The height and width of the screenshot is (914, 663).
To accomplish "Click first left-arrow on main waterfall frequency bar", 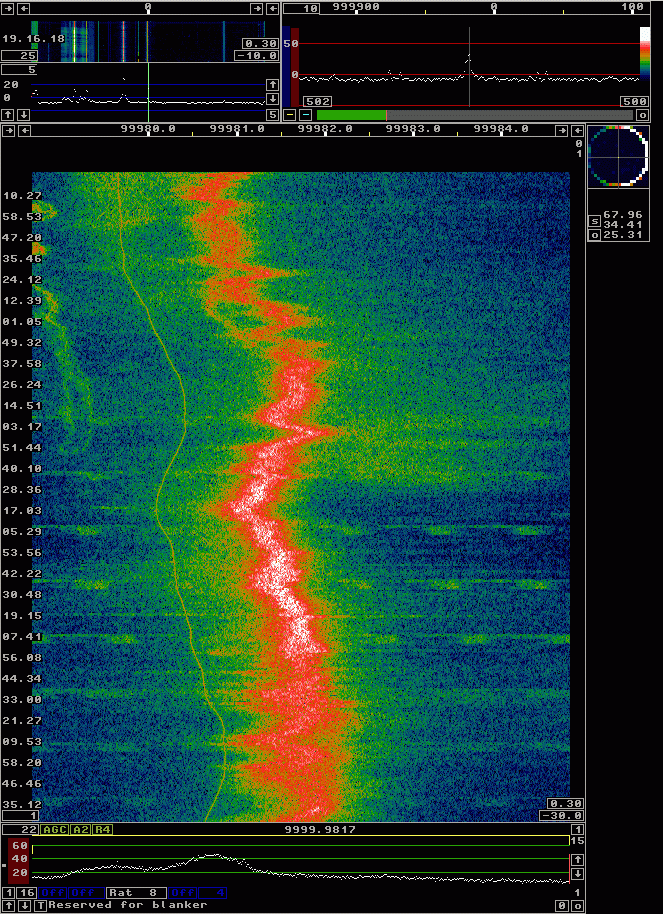I will pyautogui.click(x=24, y=130).
